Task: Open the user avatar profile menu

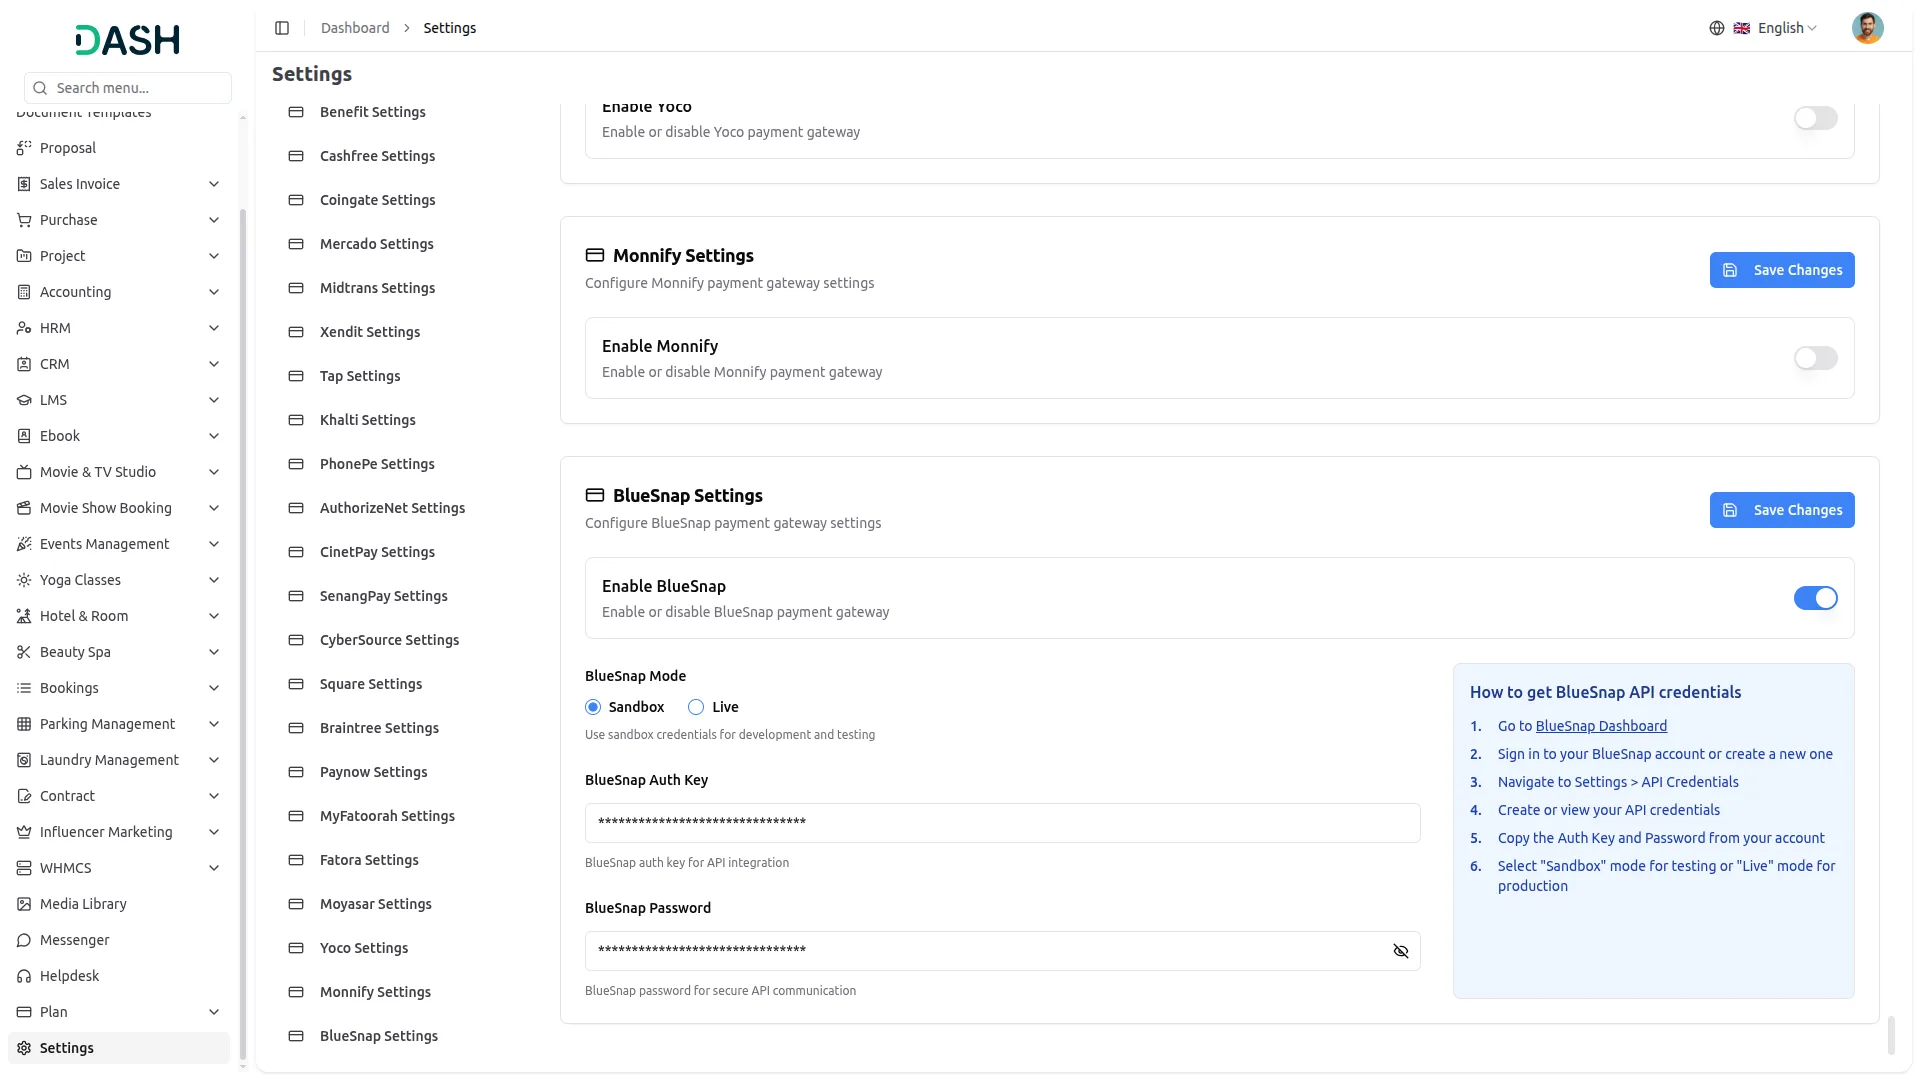Action: [1867, 28]
